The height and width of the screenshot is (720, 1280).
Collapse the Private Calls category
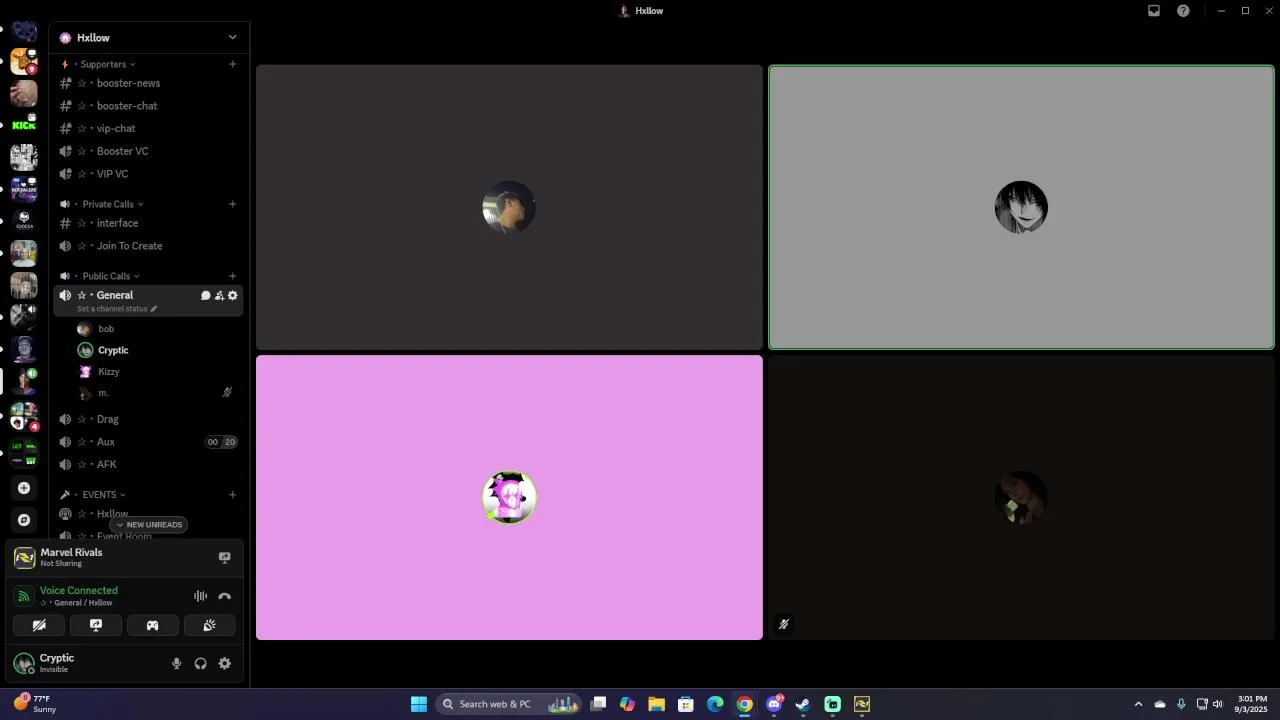click(x=102, y=204)
